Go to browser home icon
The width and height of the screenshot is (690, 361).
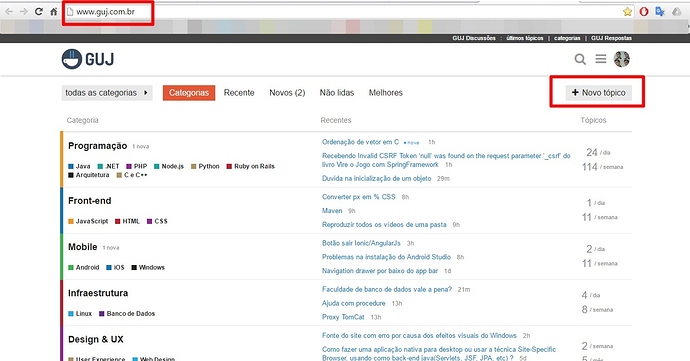(x=53, y=11)
